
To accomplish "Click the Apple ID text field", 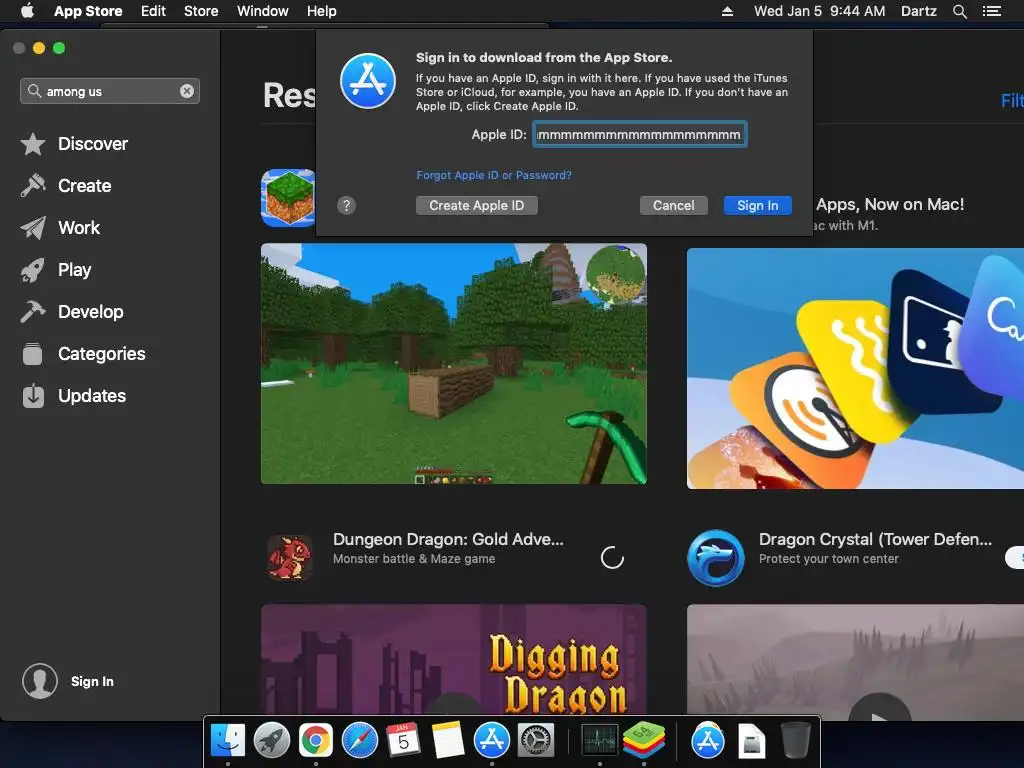I will pyautogui.click(x=639, y=135).
